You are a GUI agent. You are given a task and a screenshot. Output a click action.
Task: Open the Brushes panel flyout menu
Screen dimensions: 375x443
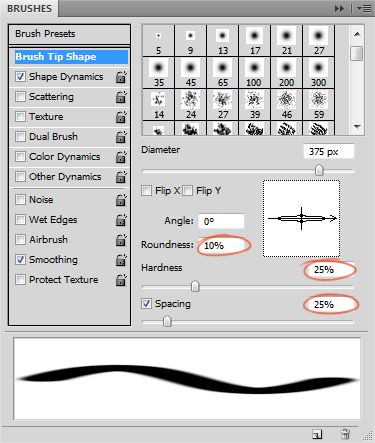coord(364,9)
